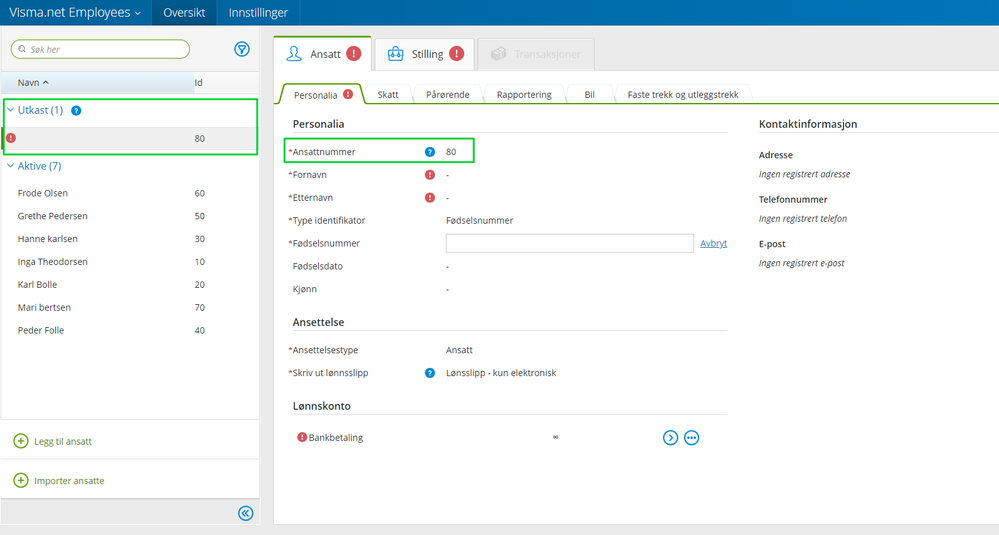Click the Ansattnummer value 80
This screenshot has width=999, height=535.
(451, 152)
